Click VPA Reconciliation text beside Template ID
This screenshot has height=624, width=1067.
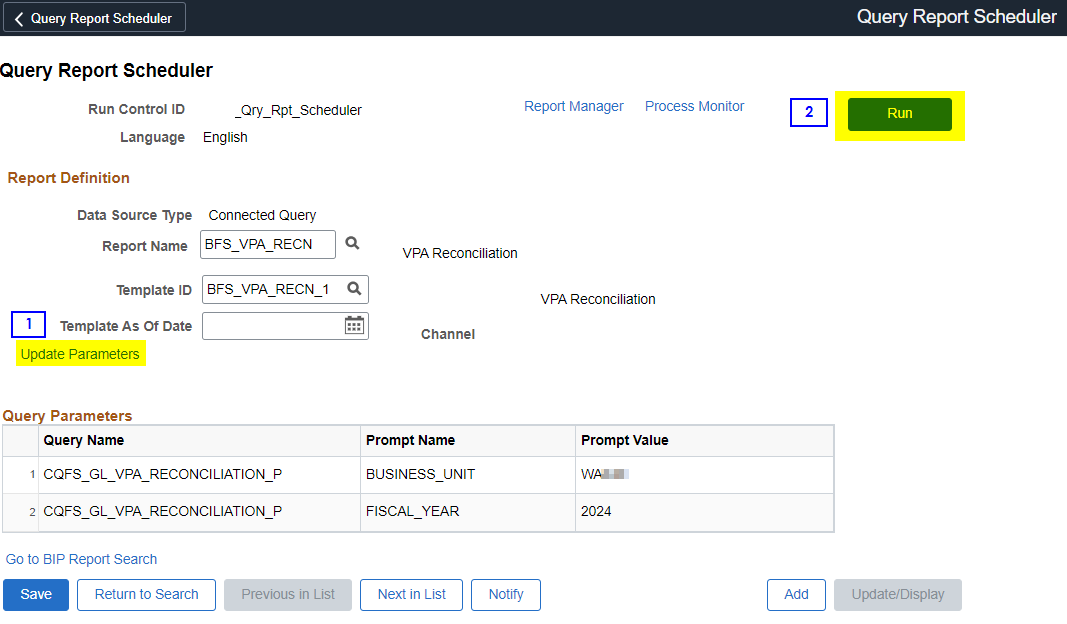[x=598, y=299]
